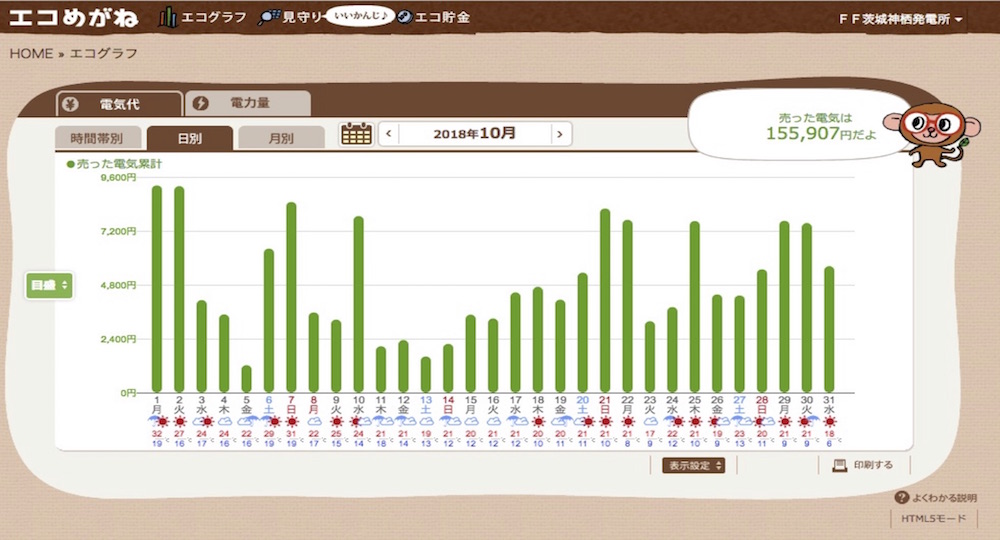Click the bar for October 21
Screen dimensions: 1000x540
pos(605,300)
